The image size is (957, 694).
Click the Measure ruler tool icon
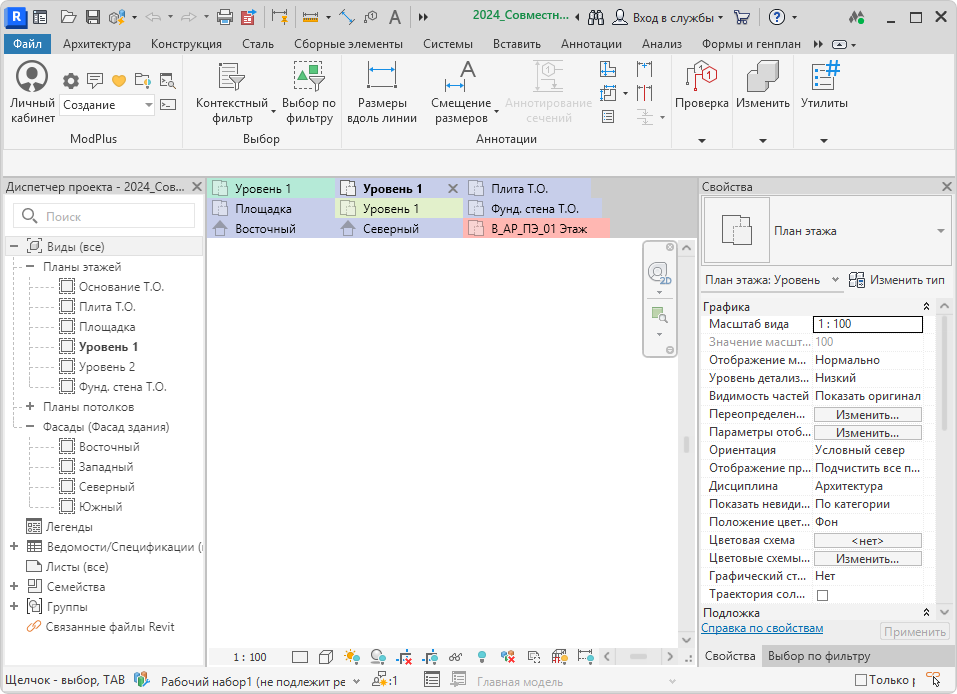[310, 17]
